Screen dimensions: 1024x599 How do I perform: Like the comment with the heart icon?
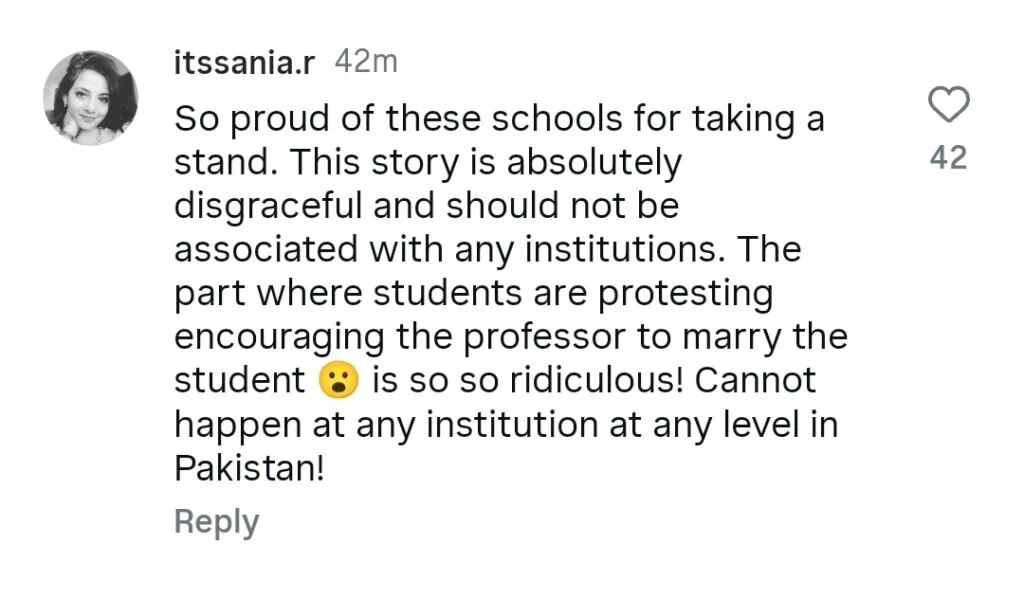pyautogui.click(x=948, y=105)
